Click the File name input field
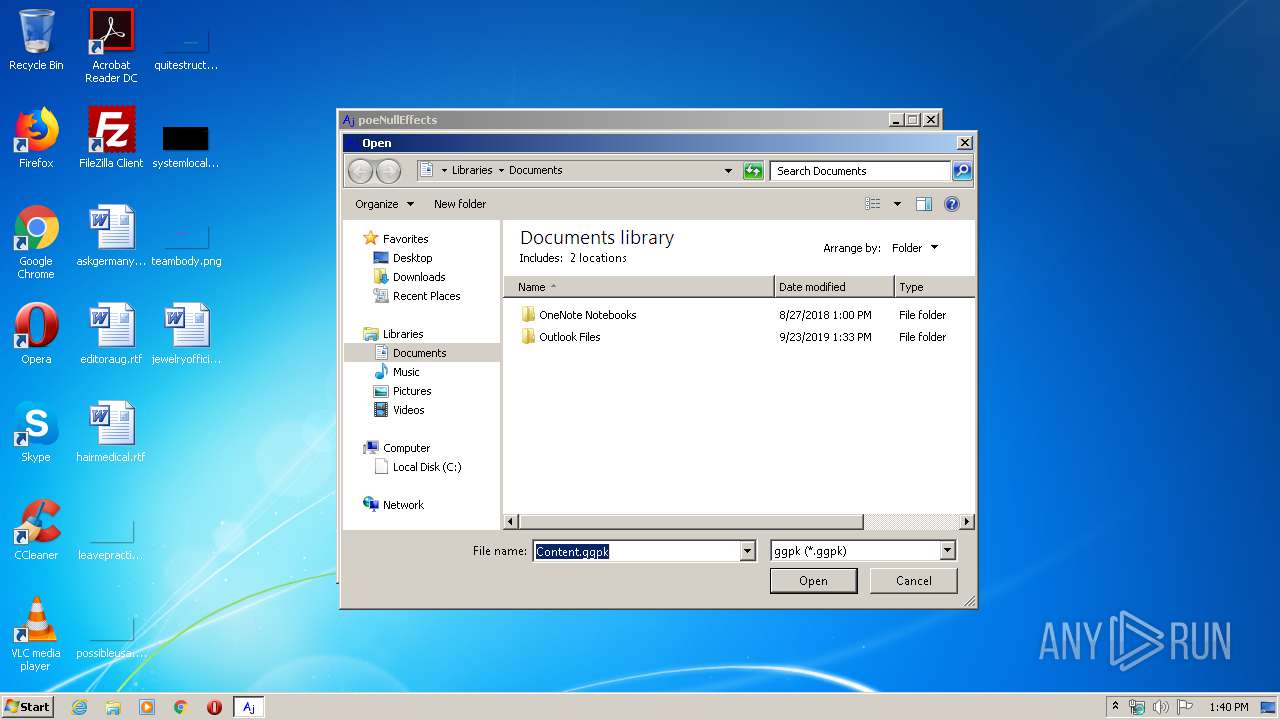 click(636, 551)
